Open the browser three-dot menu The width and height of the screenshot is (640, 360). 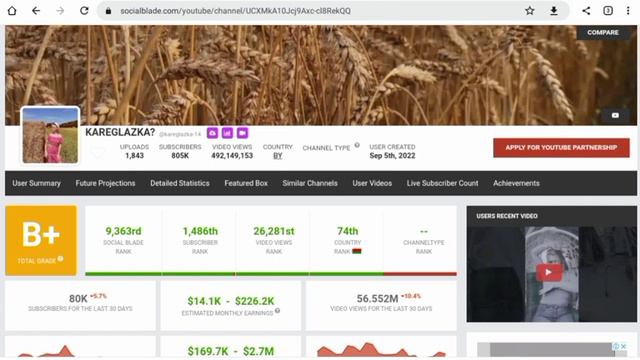628,11
